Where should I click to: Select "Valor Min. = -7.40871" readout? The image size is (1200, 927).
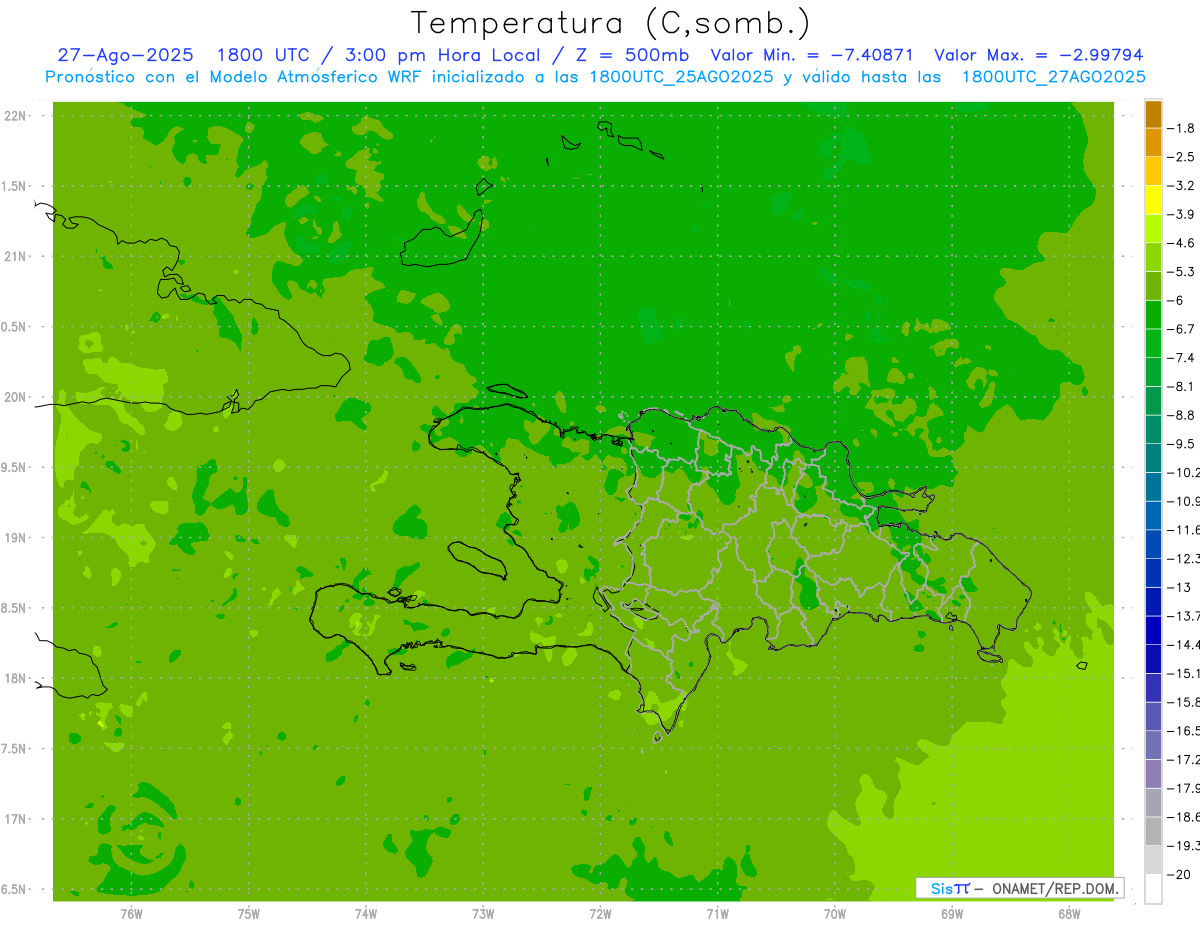pos(811,56)
